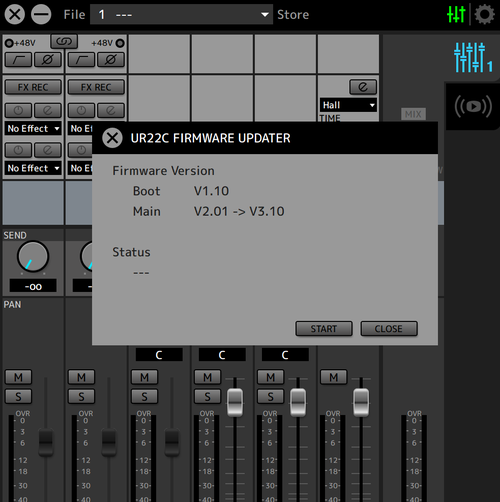Enable FX REC on channel 1
The height and width of the screenshot is (502, 500).
(33, 87)
